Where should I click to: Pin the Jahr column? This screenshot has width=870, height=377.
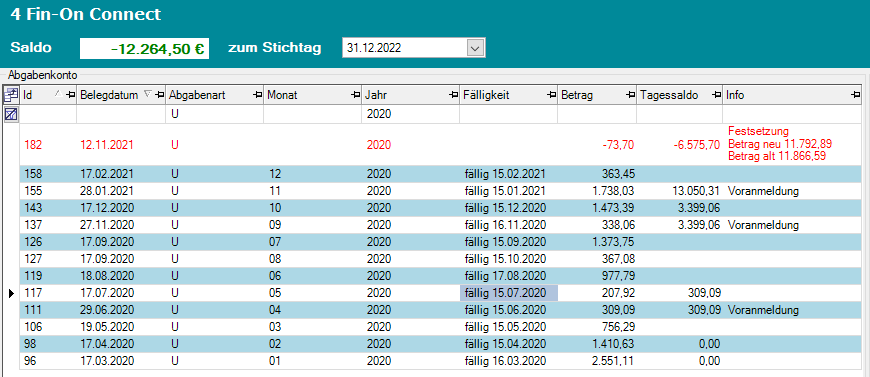[x=453, y=95]
